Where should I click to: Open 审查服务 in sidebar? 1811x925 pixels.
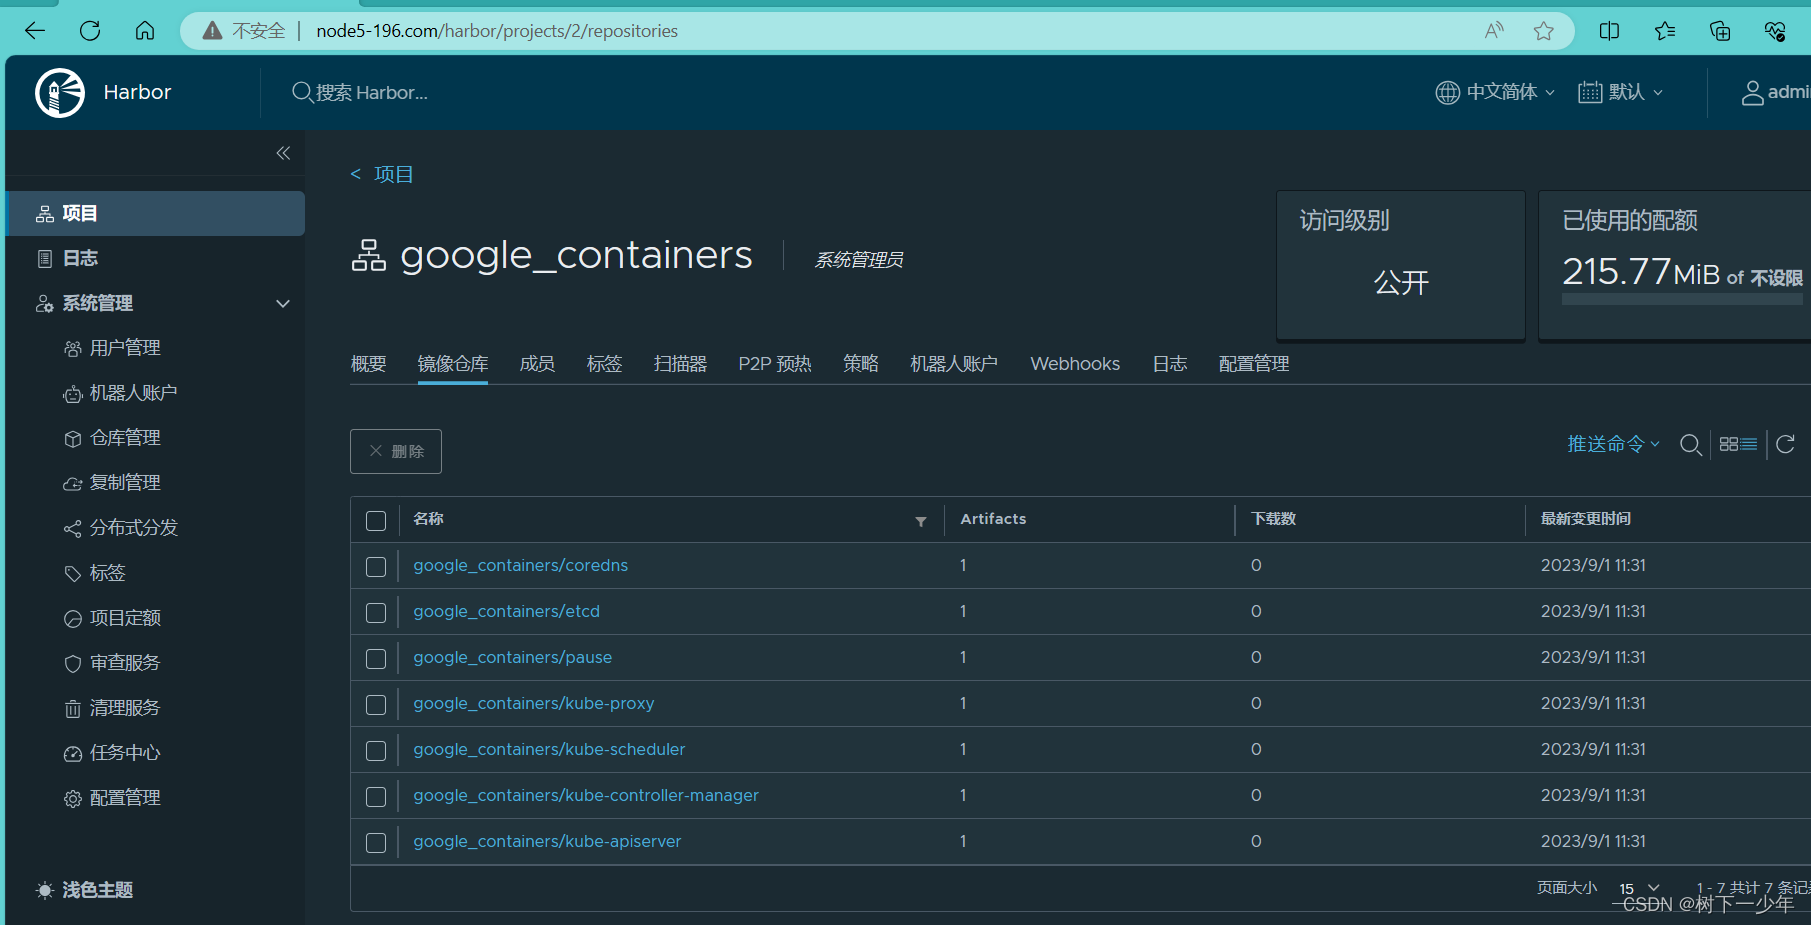[125, 663]
